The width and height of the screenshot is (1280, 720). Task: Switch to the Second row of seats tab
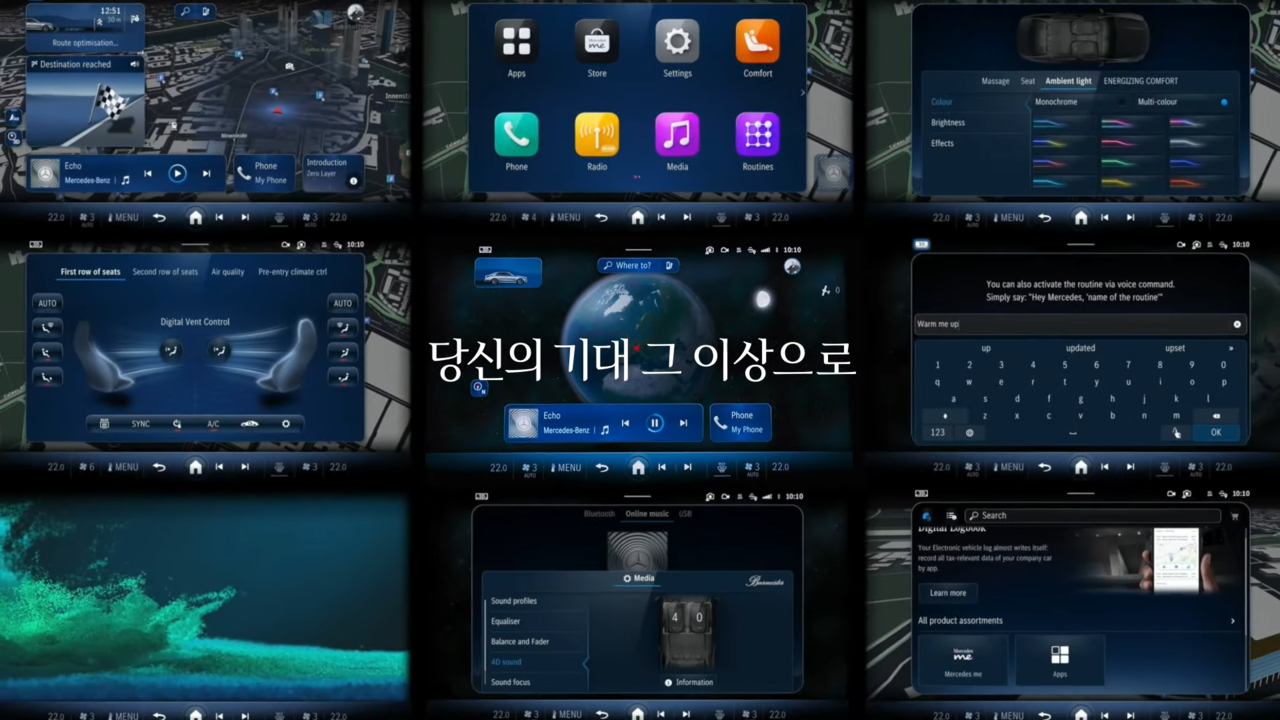pos(165,272)
